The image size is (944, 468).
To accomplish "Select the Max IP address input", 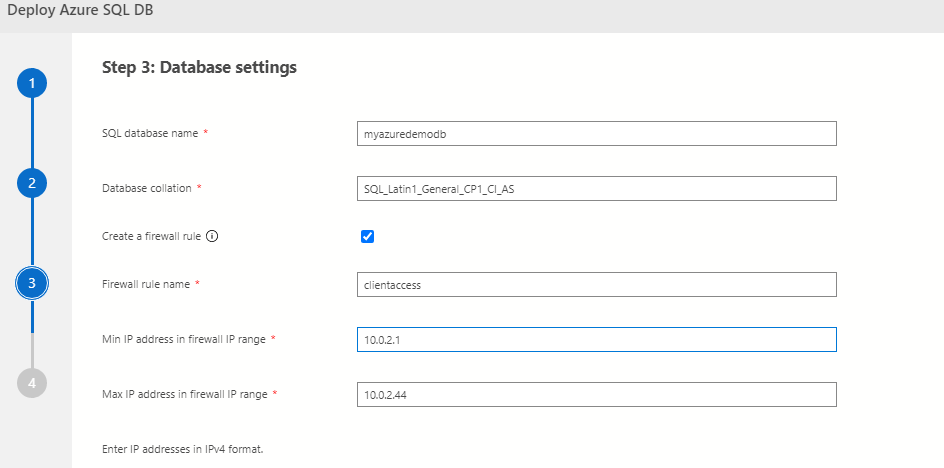I will pos(596,395).
